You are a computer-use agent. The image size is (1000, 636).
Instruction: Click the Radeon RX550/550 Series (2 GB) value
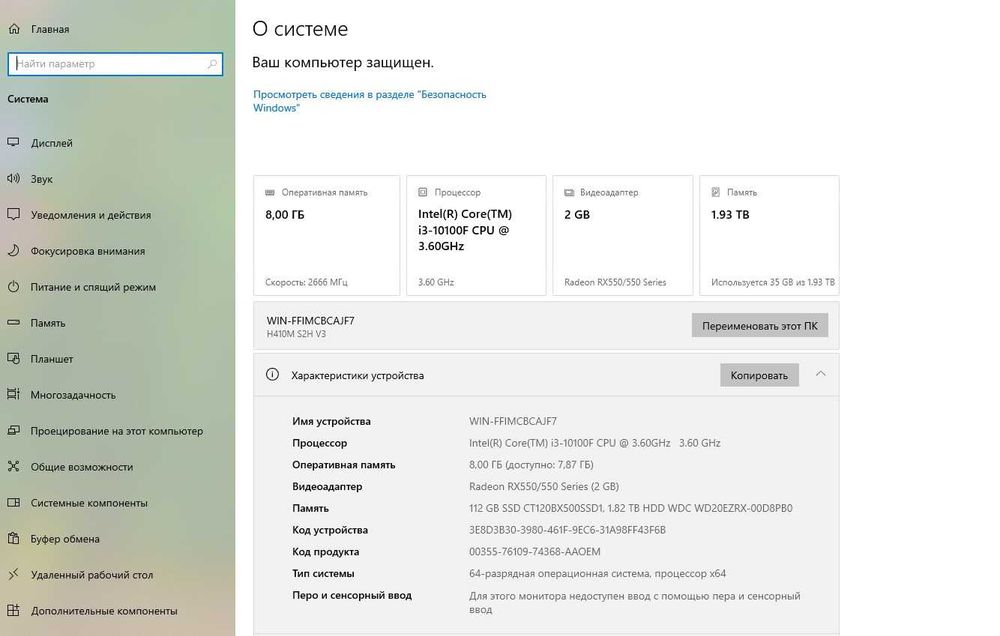click(x=544, y=486)
